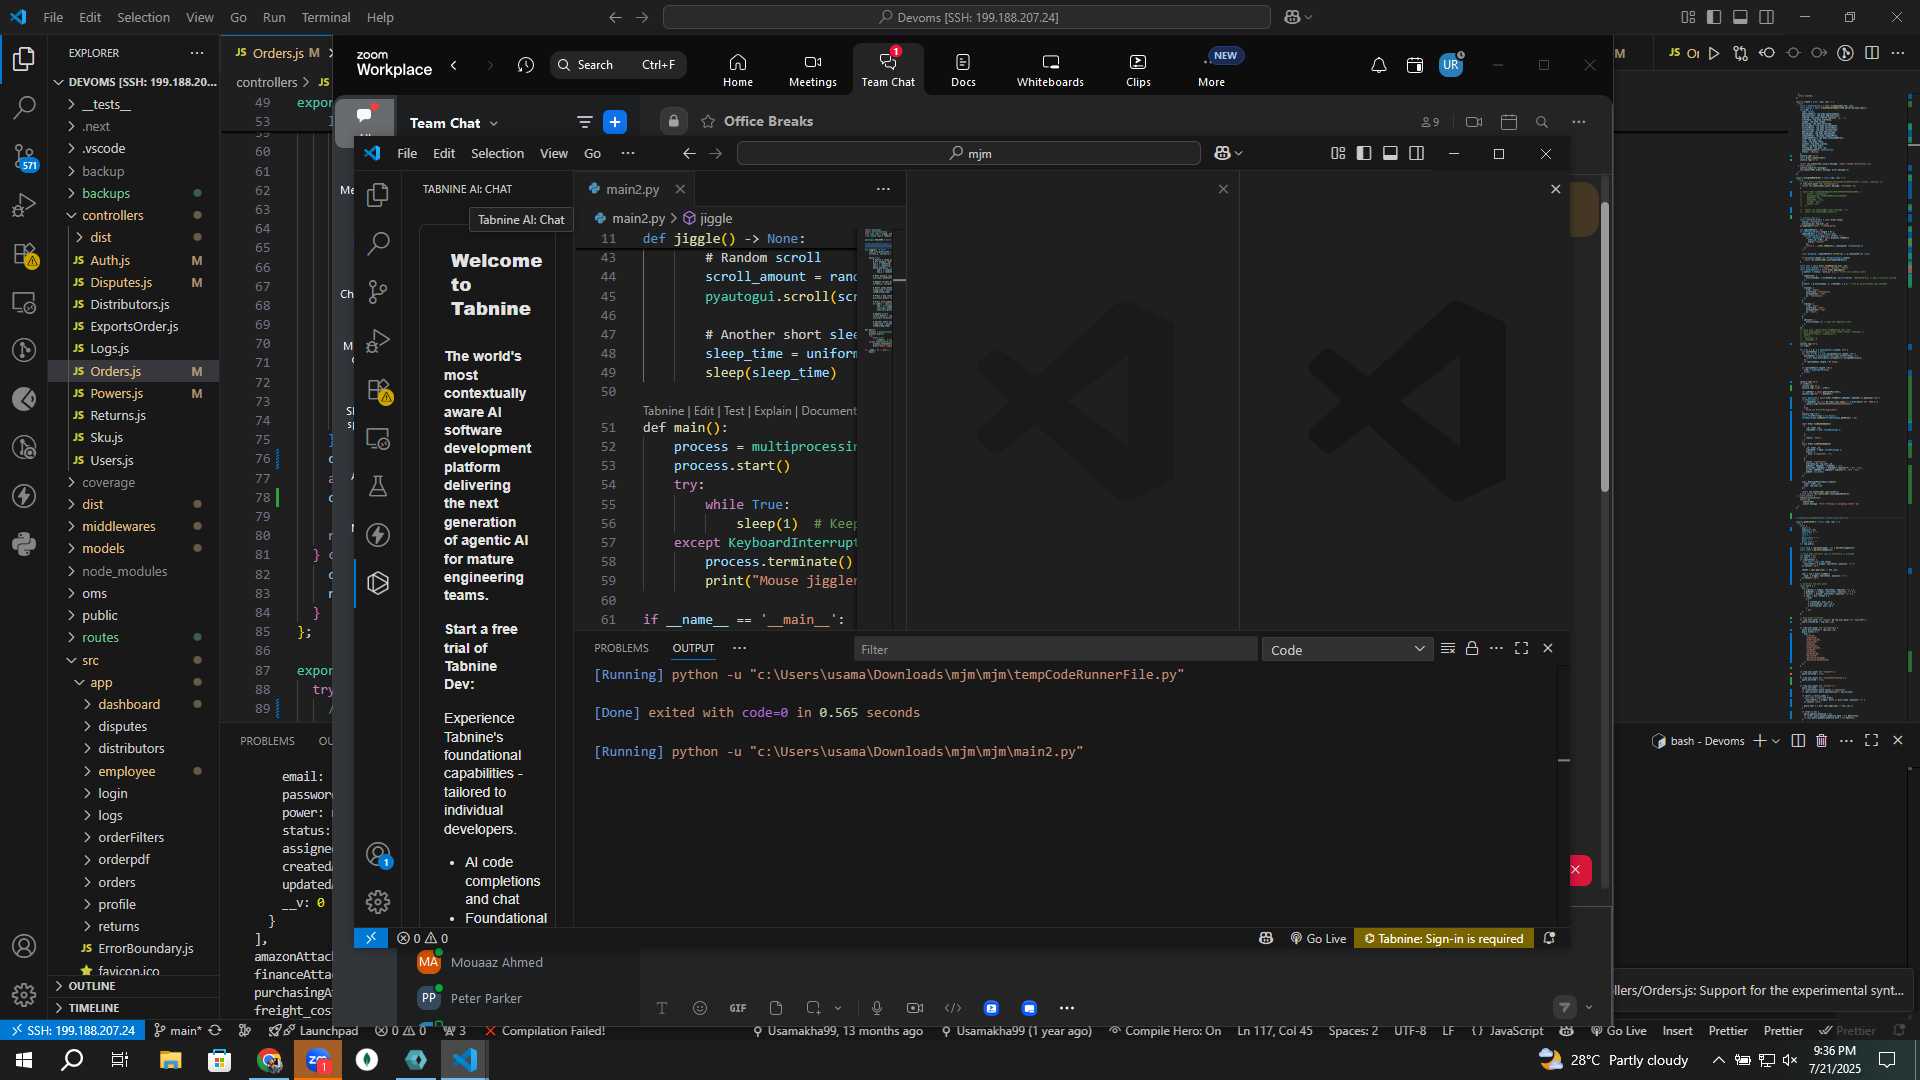
Task: Switch to Zoom Meetings tab
Action: pos(812,70)
